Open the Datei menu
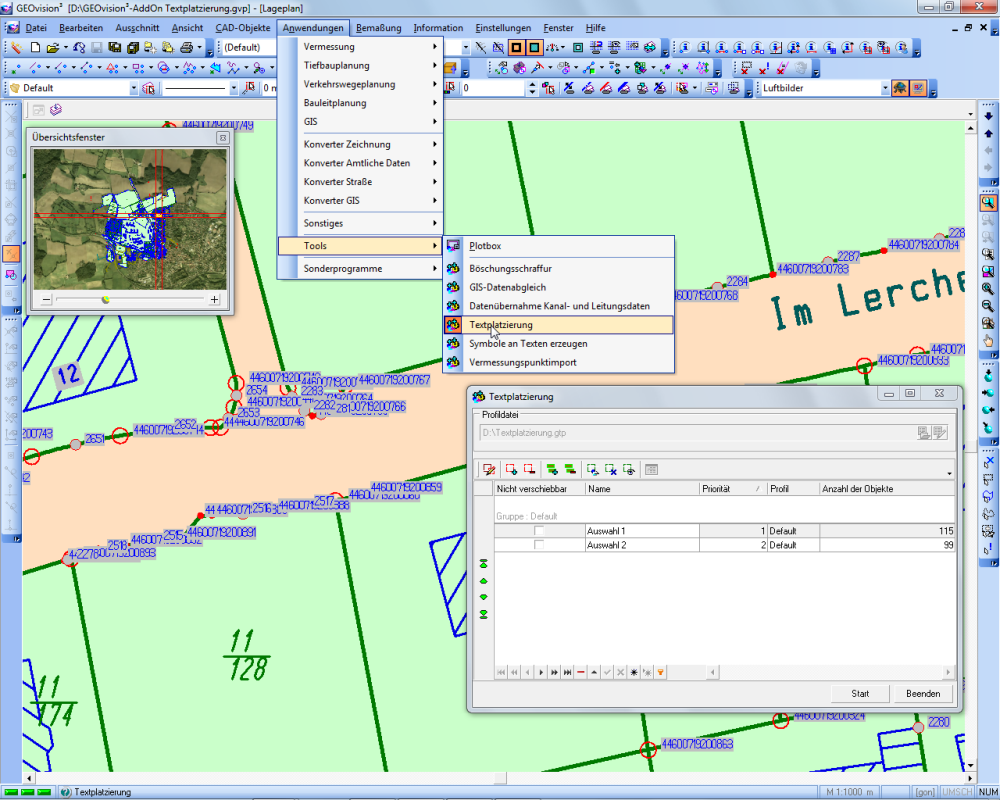 (36, 28)
